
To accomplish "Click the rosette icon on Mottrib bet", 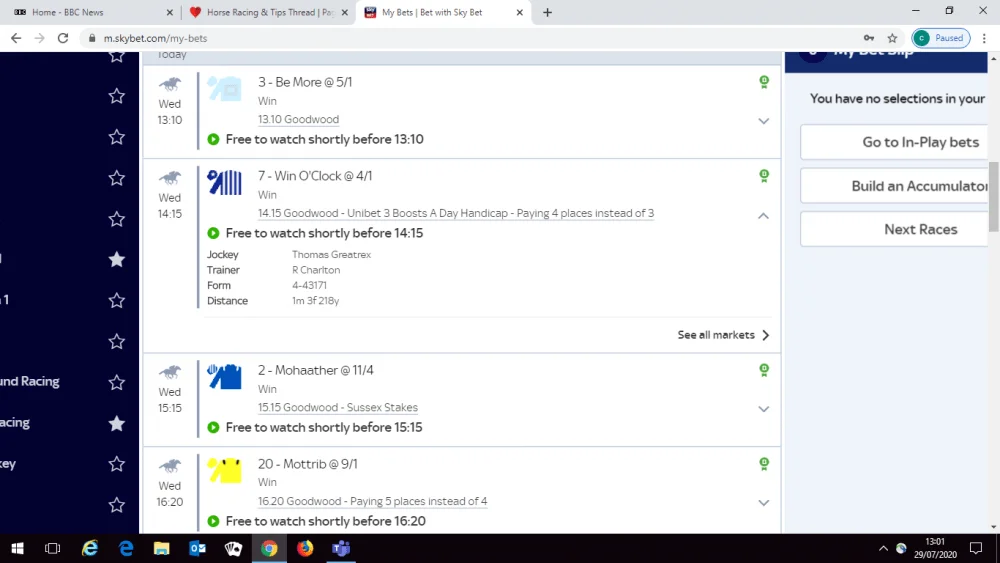I will click(x=763, y=464).
